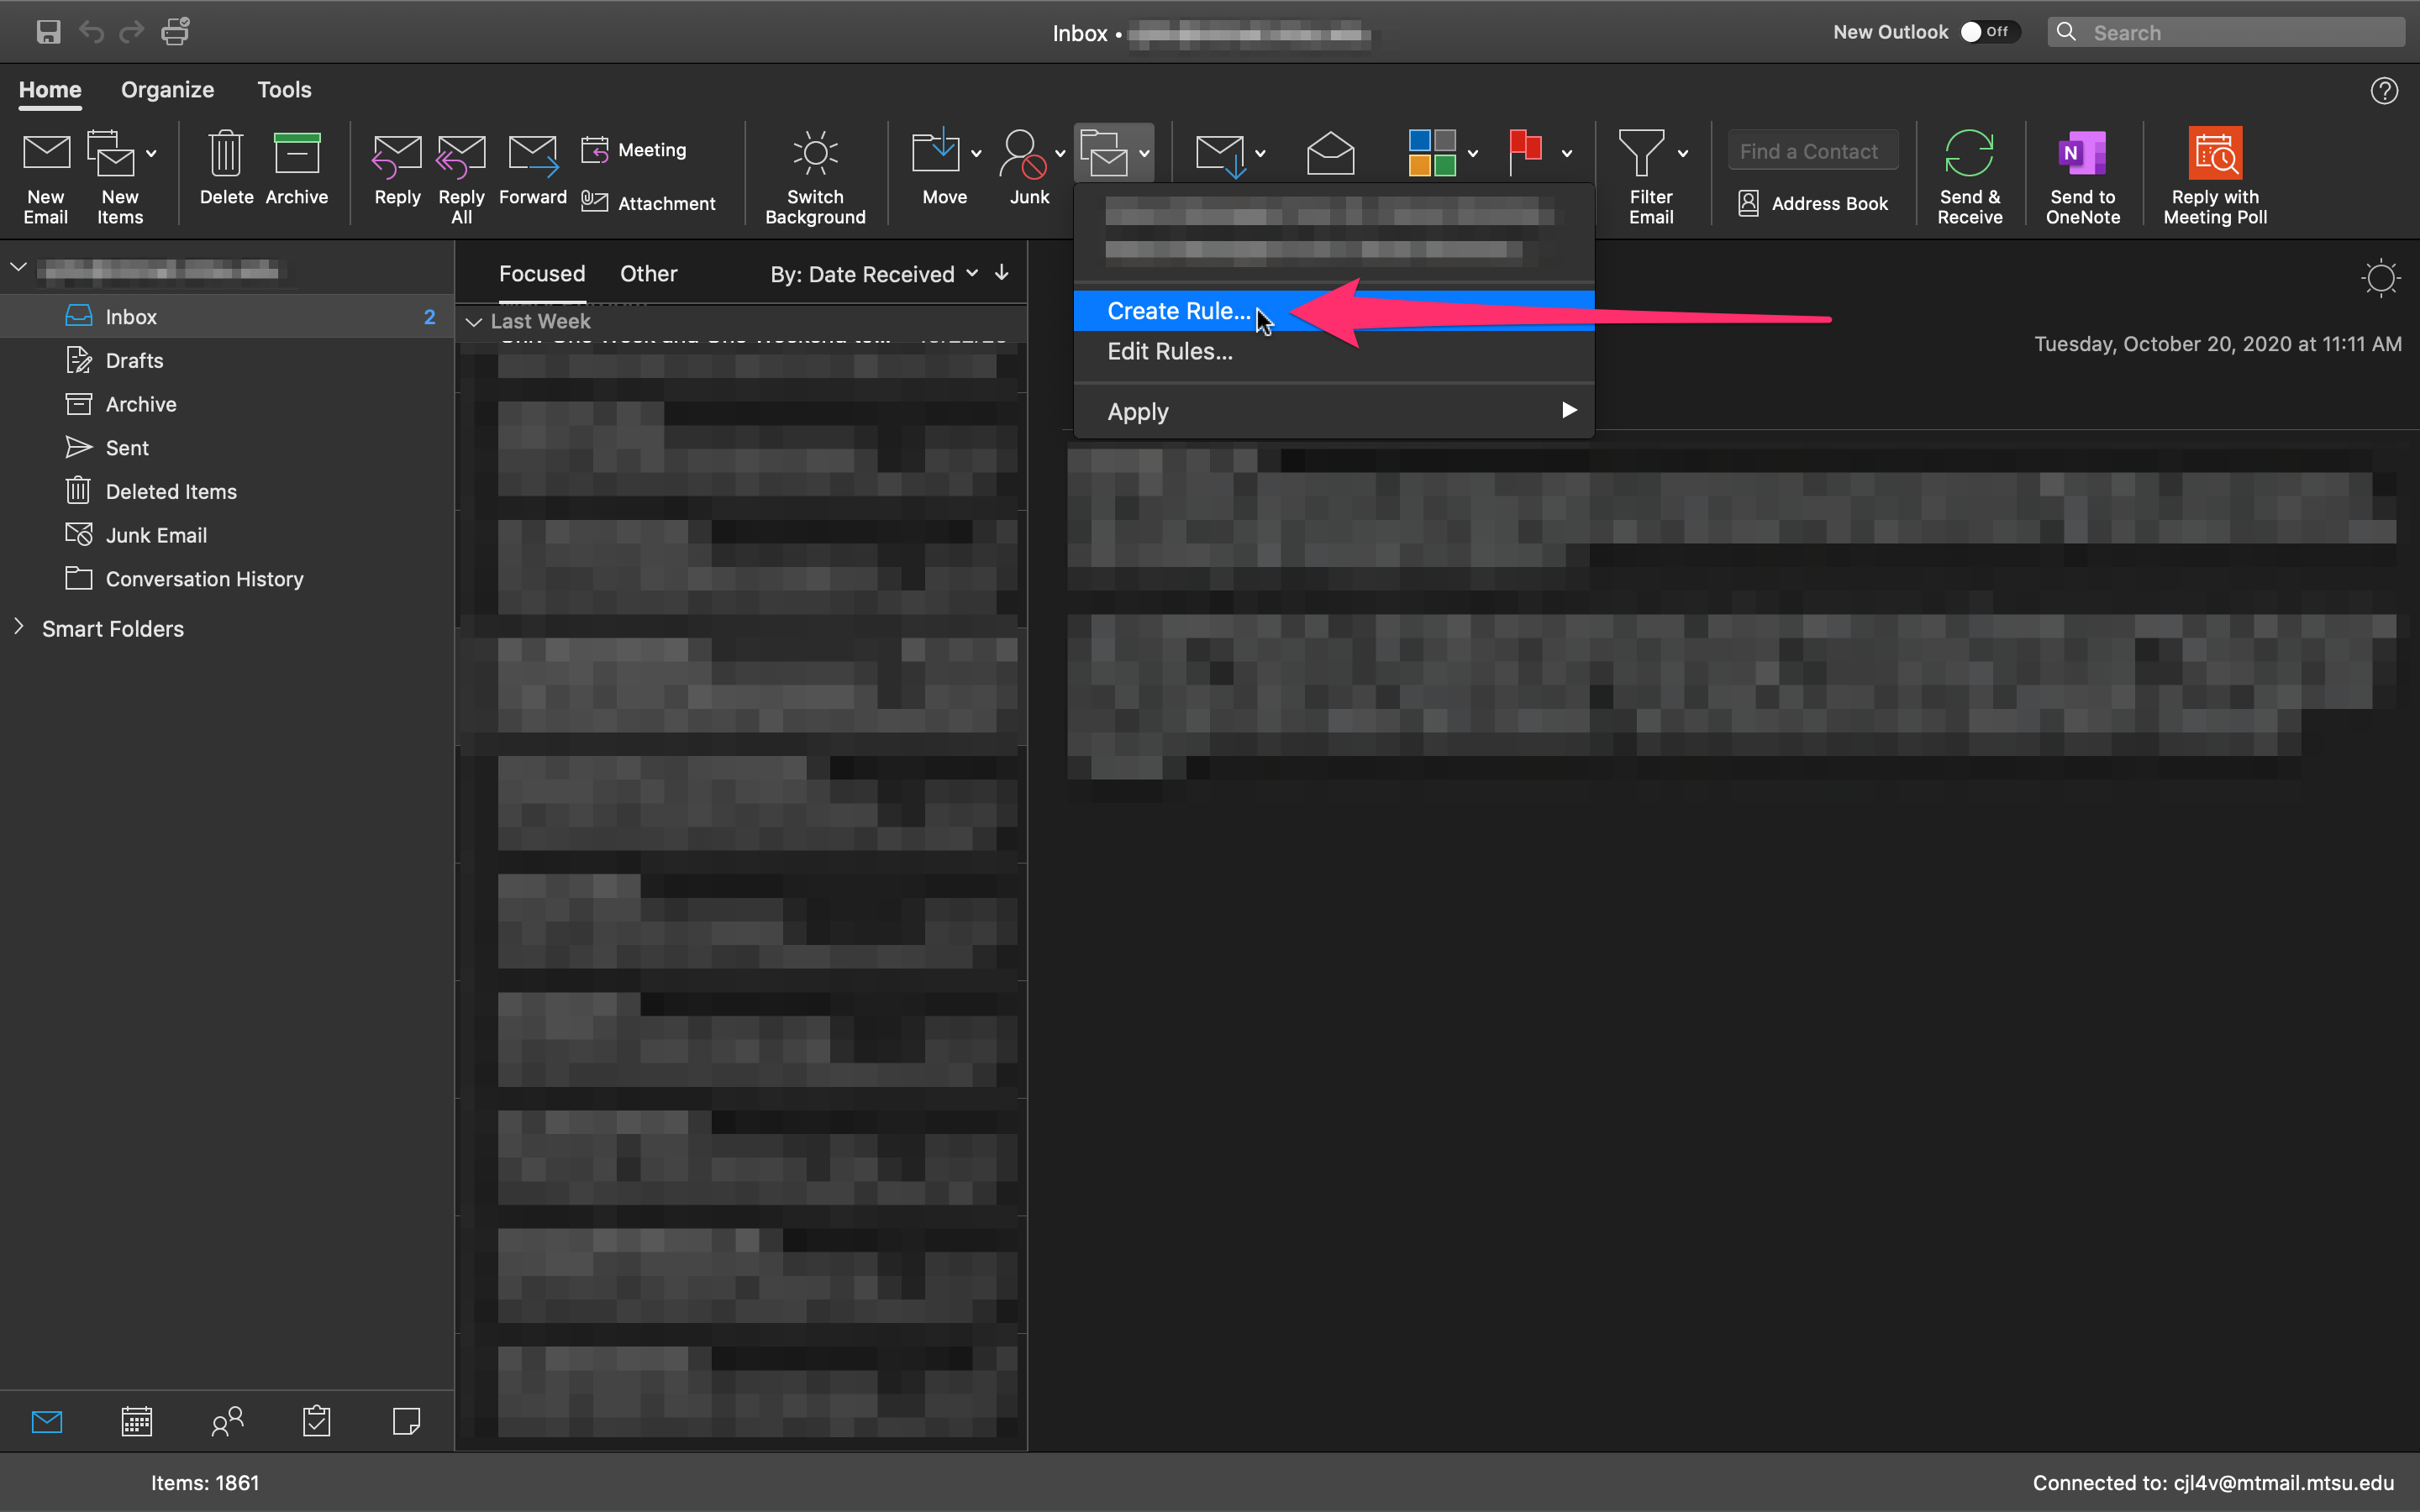Click the Archive ribbon icon
Image resolution: width=2420 pixels, height=1512 pixels.
click(296, 155)
